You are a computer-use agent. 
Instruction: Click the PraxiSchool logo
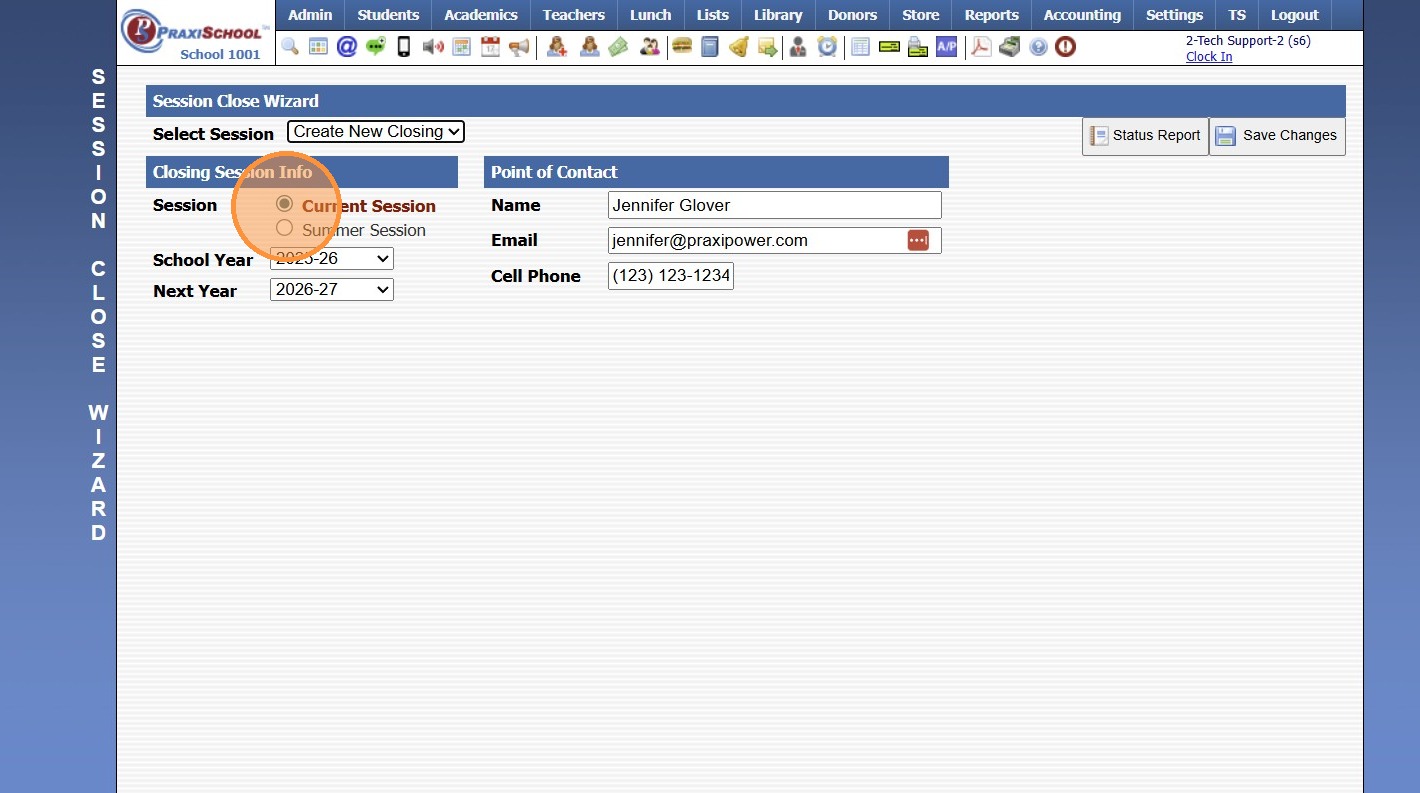pyautogui.click(x=196, y=30)
